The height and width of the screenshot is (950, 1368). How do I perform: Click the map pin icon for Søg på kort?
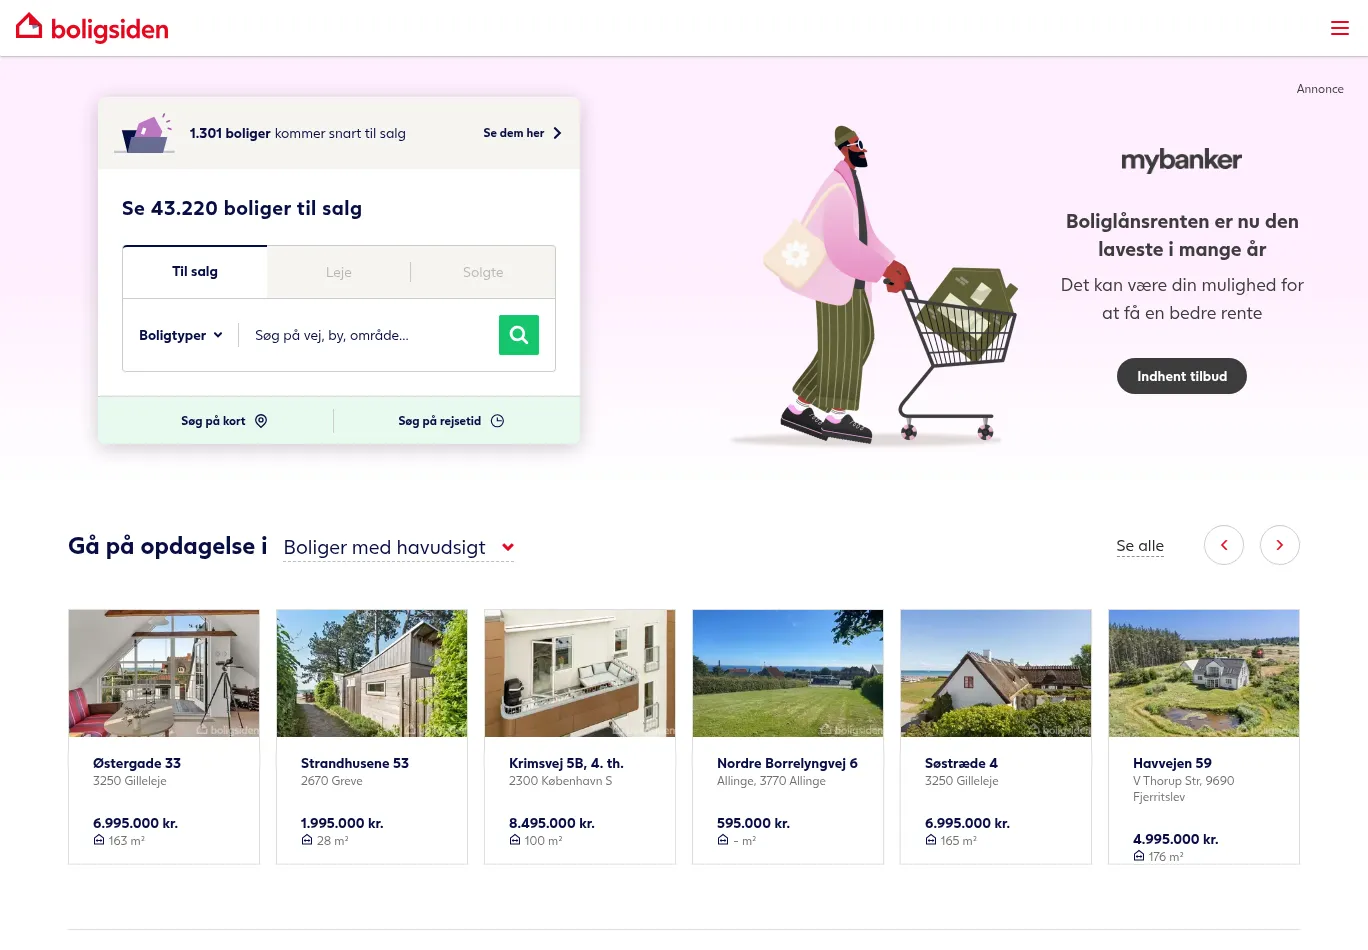(261, 421)
